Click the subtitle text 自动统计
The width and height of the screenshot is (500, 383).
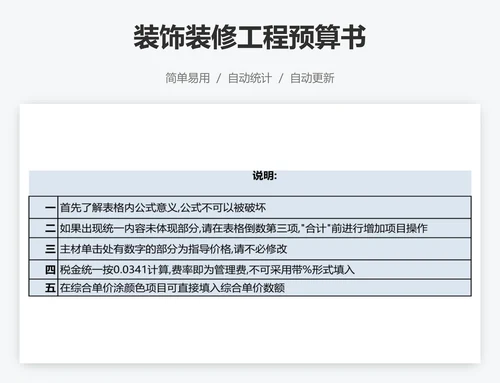click(x=250, y=78)
